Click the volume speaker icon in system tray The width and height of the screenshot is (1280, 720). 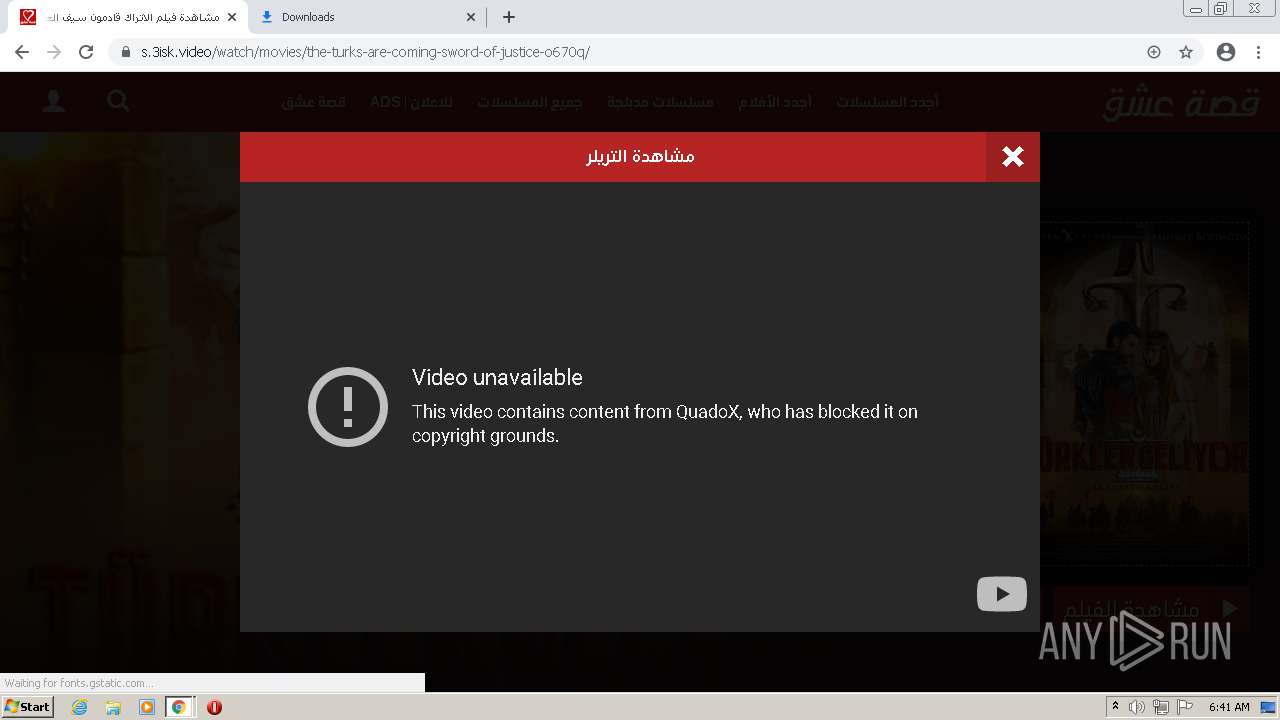1137,707
